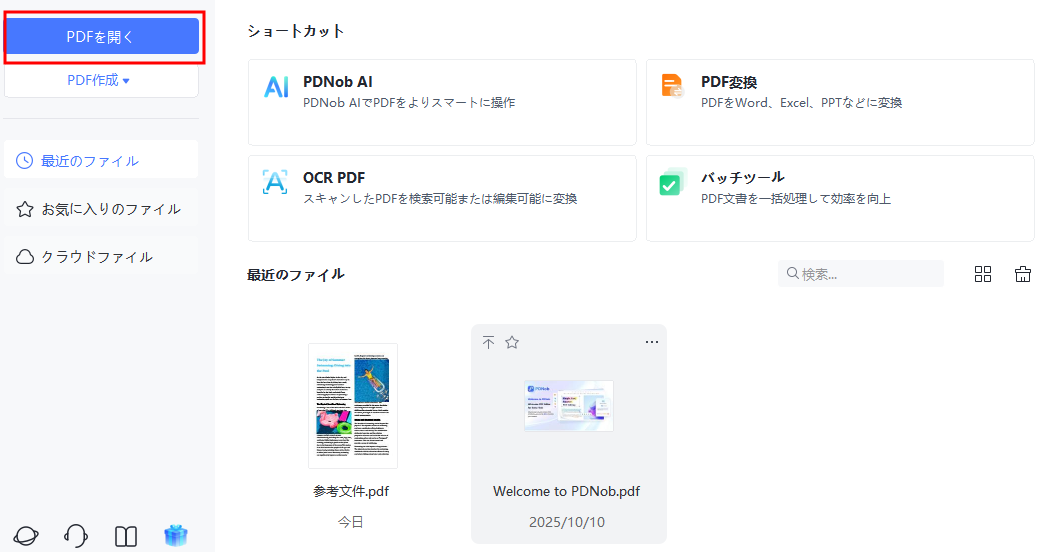Viewport: 1049px width, 552px height.
Task: Click the orange PDF変換 document icon
Action: click(672, 86)
